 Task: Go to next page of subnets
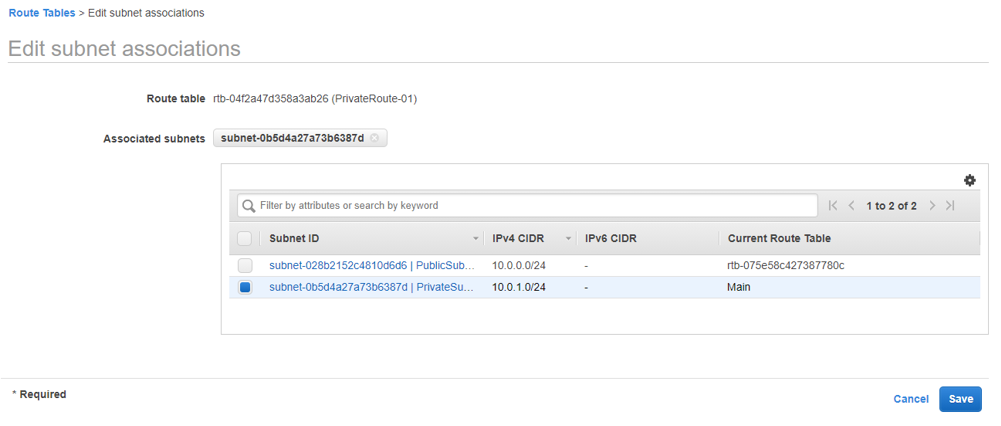pyautogui.click(x=932, y=206)
